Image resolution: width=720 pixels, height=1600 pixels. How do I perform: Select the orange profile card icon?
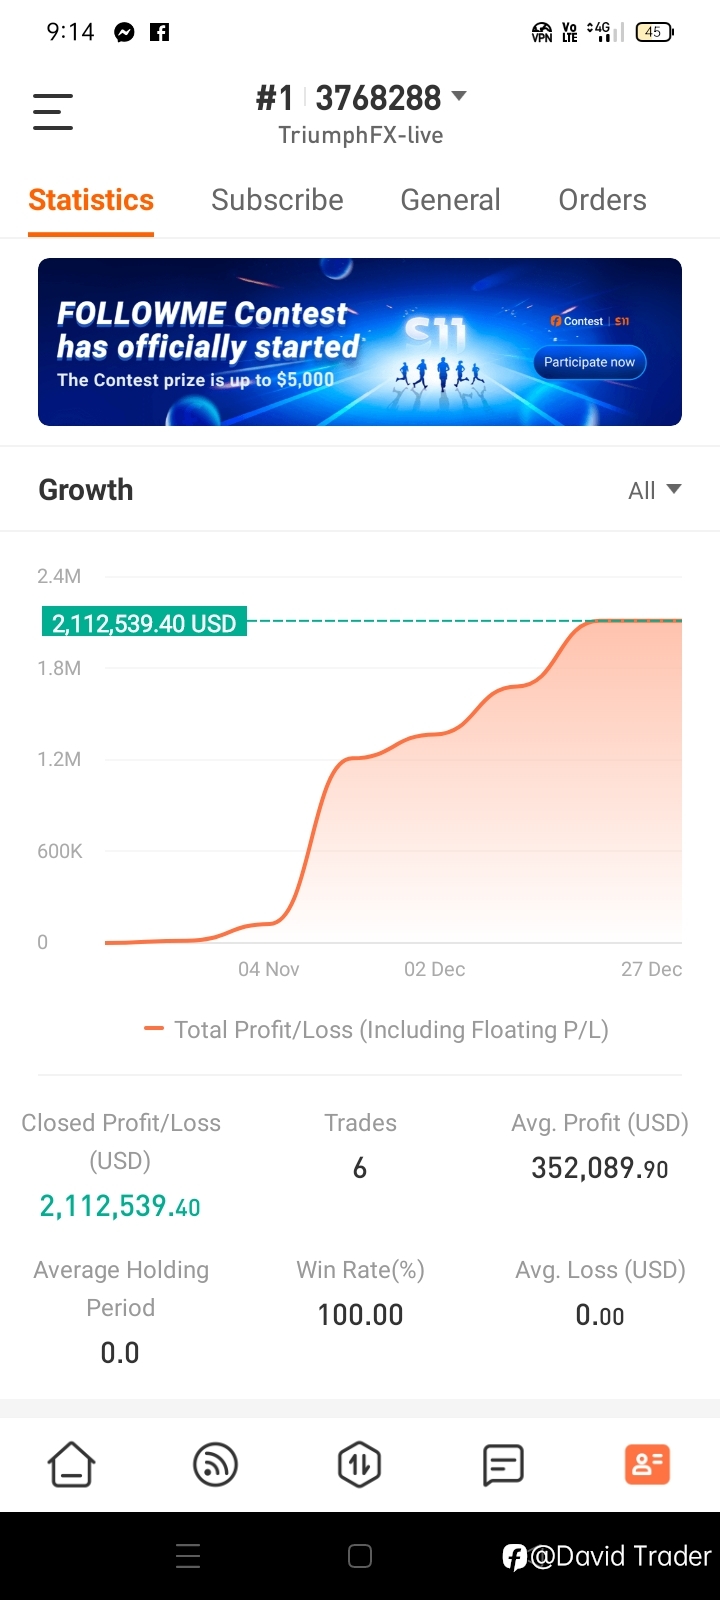(647, 1465)
